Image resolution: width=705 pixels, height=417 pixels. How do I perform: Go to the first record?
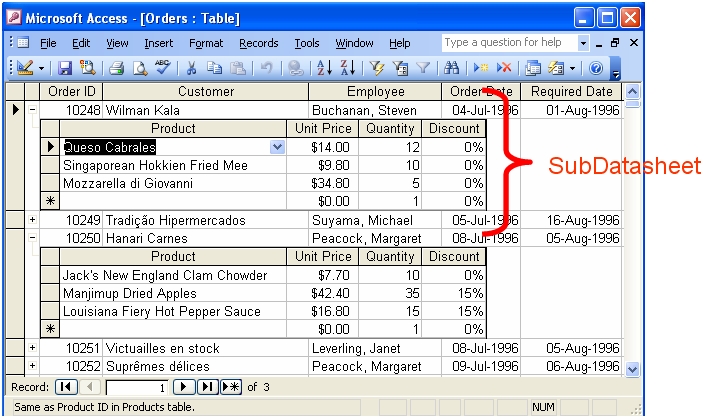pyautogui.click(x=66, y=387)
